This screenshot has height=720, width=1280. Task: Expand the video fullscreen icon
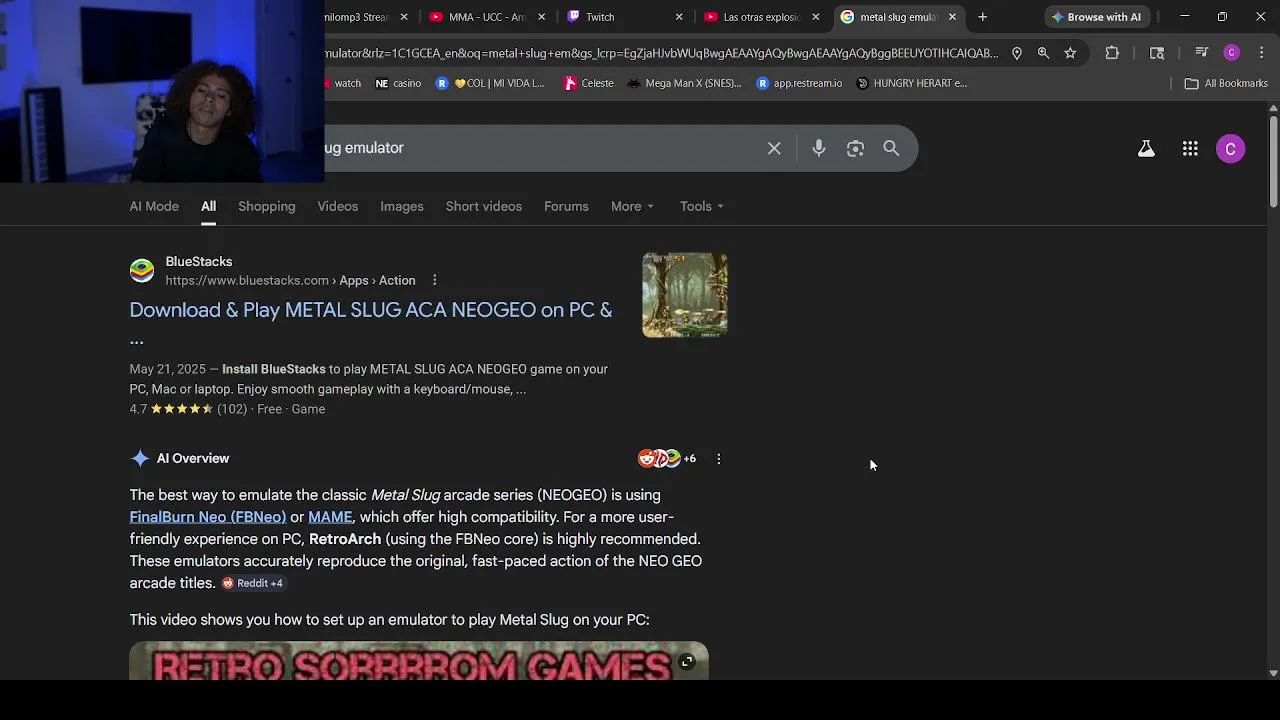click(687, 662)
